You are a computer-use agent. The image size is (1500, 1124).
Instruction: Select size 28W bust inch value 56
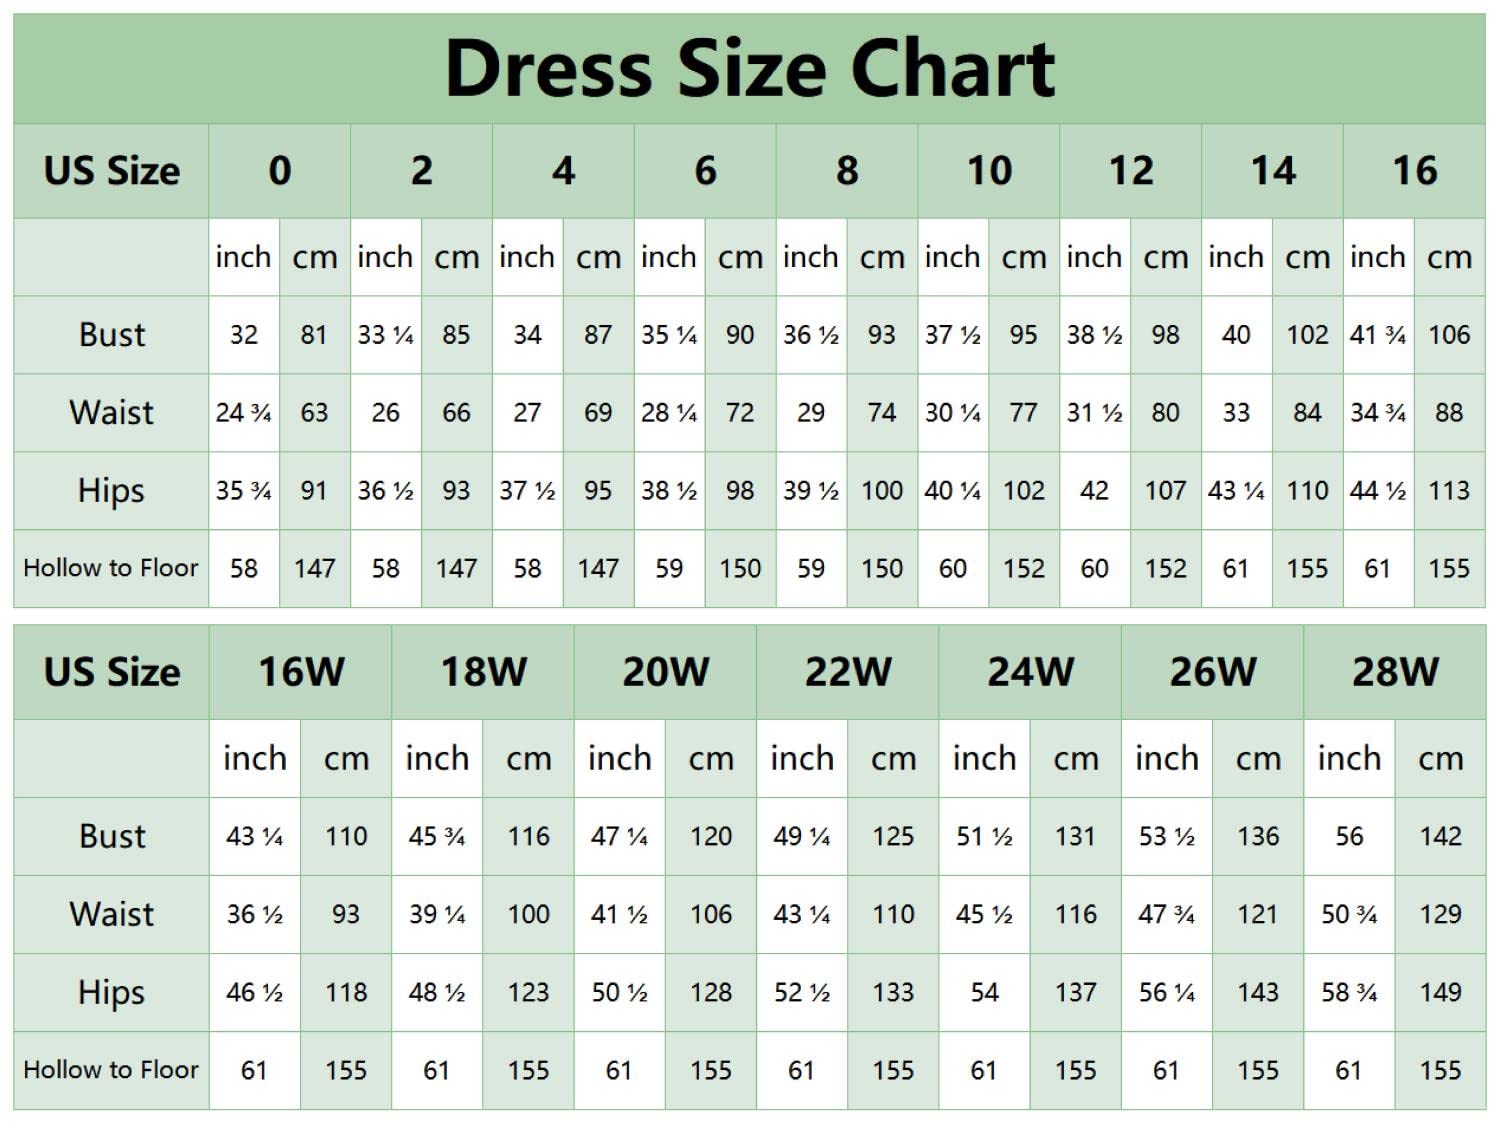1349,836
